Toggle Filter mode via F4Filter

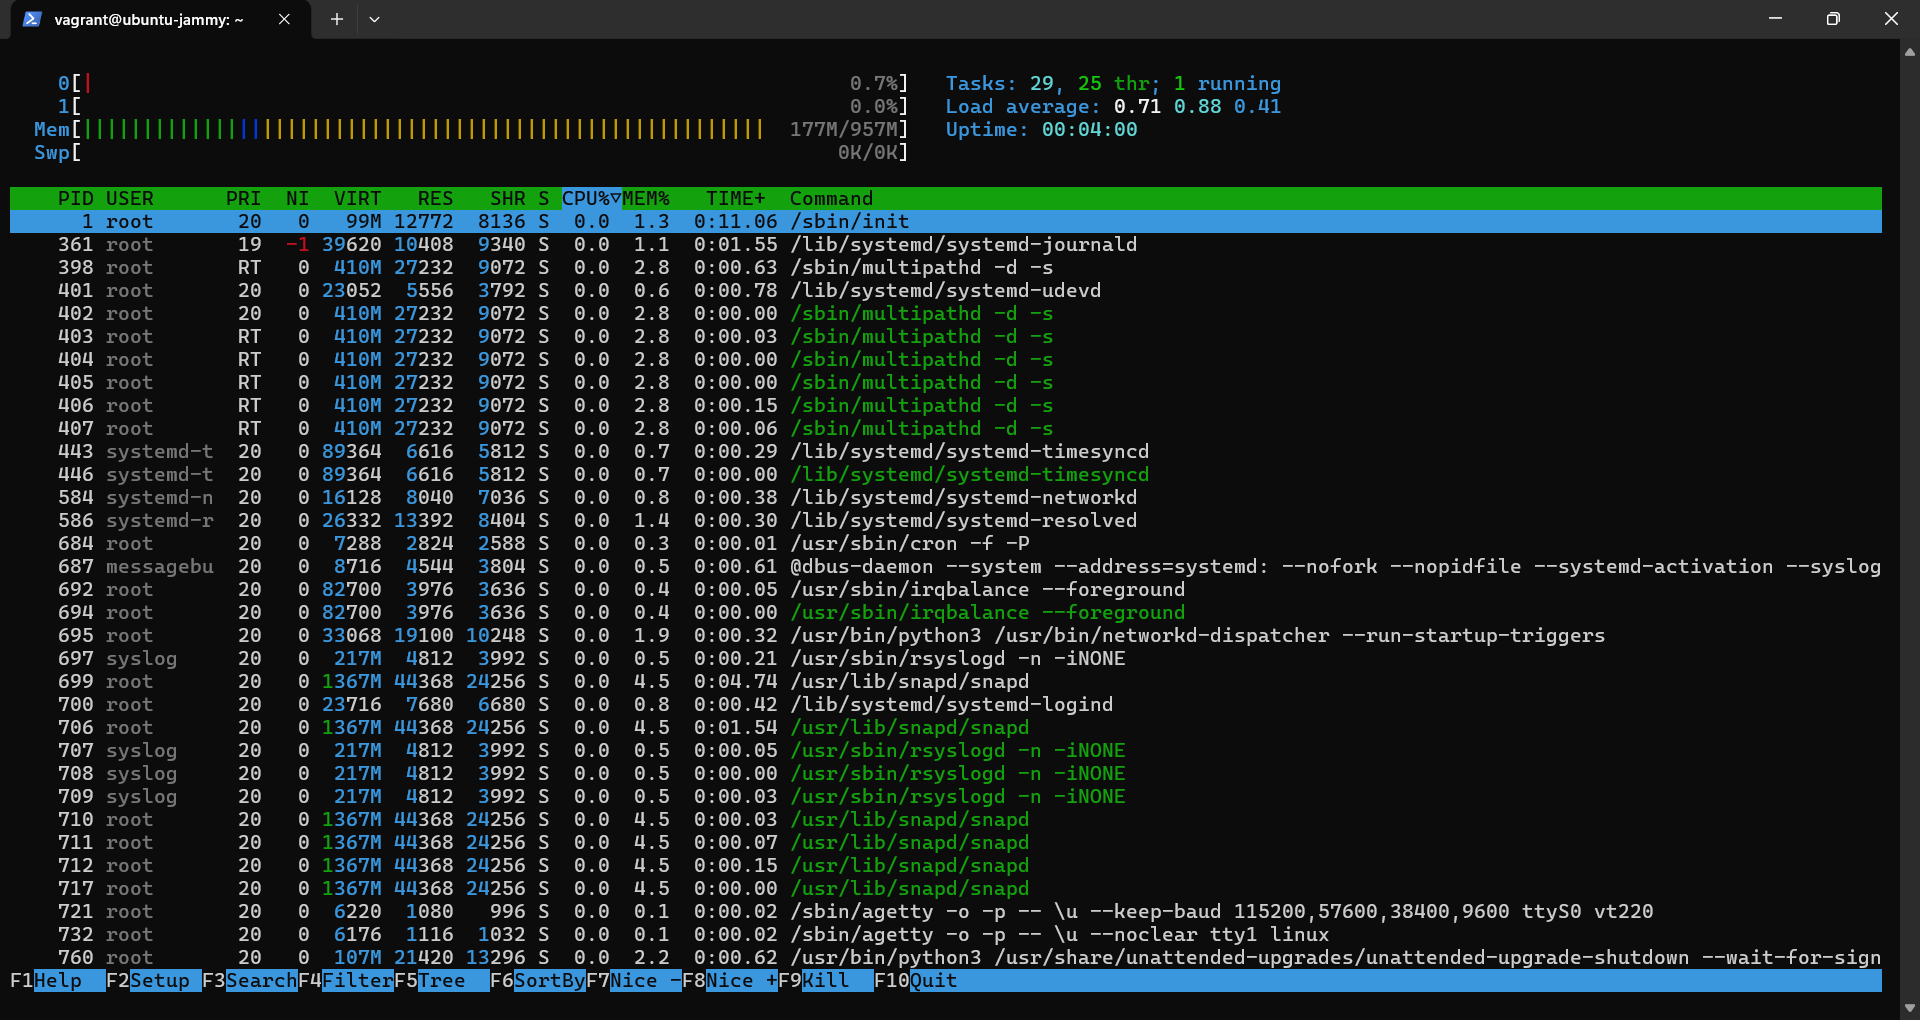(345, 981)
